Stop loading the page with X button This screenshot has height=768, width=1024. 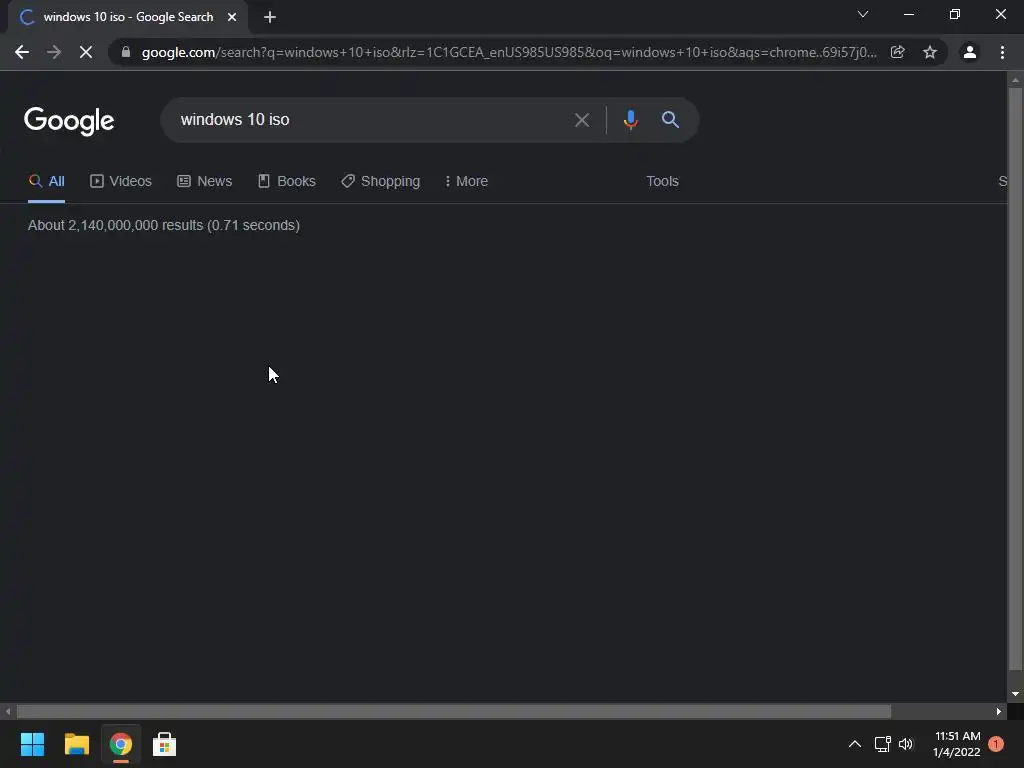pos(86,52)
